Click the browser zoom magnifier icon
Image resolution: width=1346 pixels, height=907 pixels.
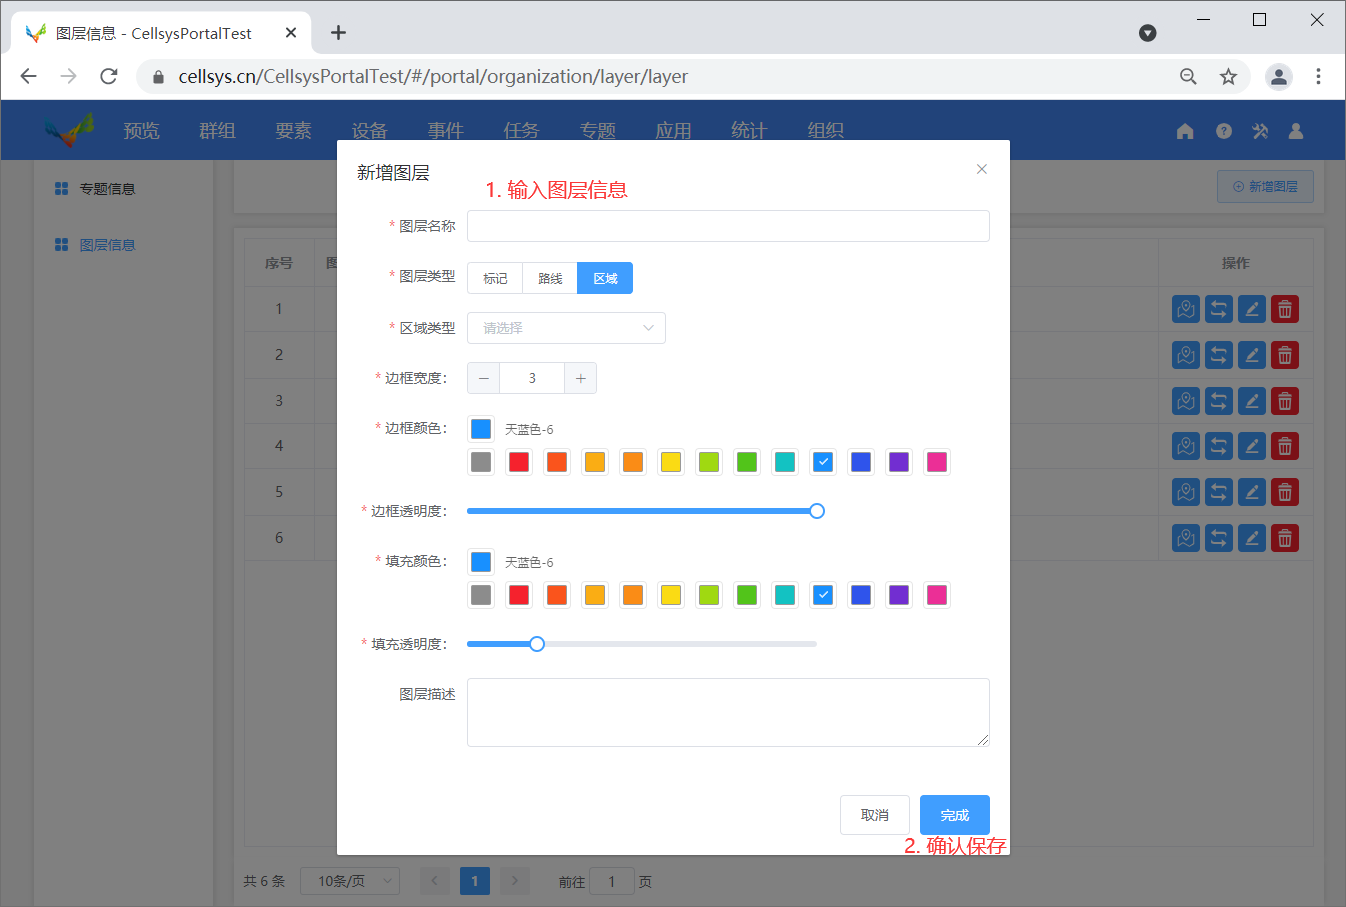1188,76
